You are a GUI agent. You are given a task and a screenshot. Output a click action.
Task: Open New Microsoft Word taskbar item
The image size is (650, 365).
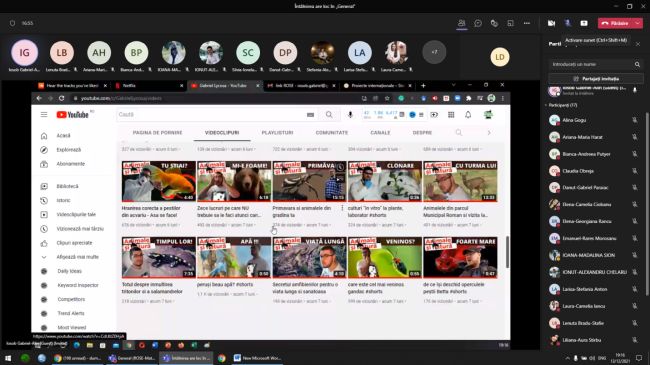point(257,358)
